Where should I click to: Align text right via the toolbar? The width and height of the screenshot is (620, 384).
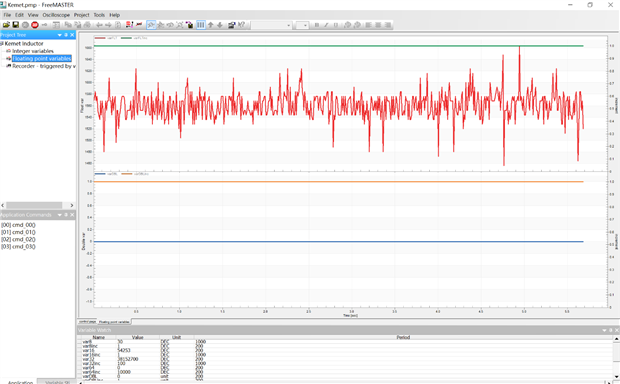point(388,25)
